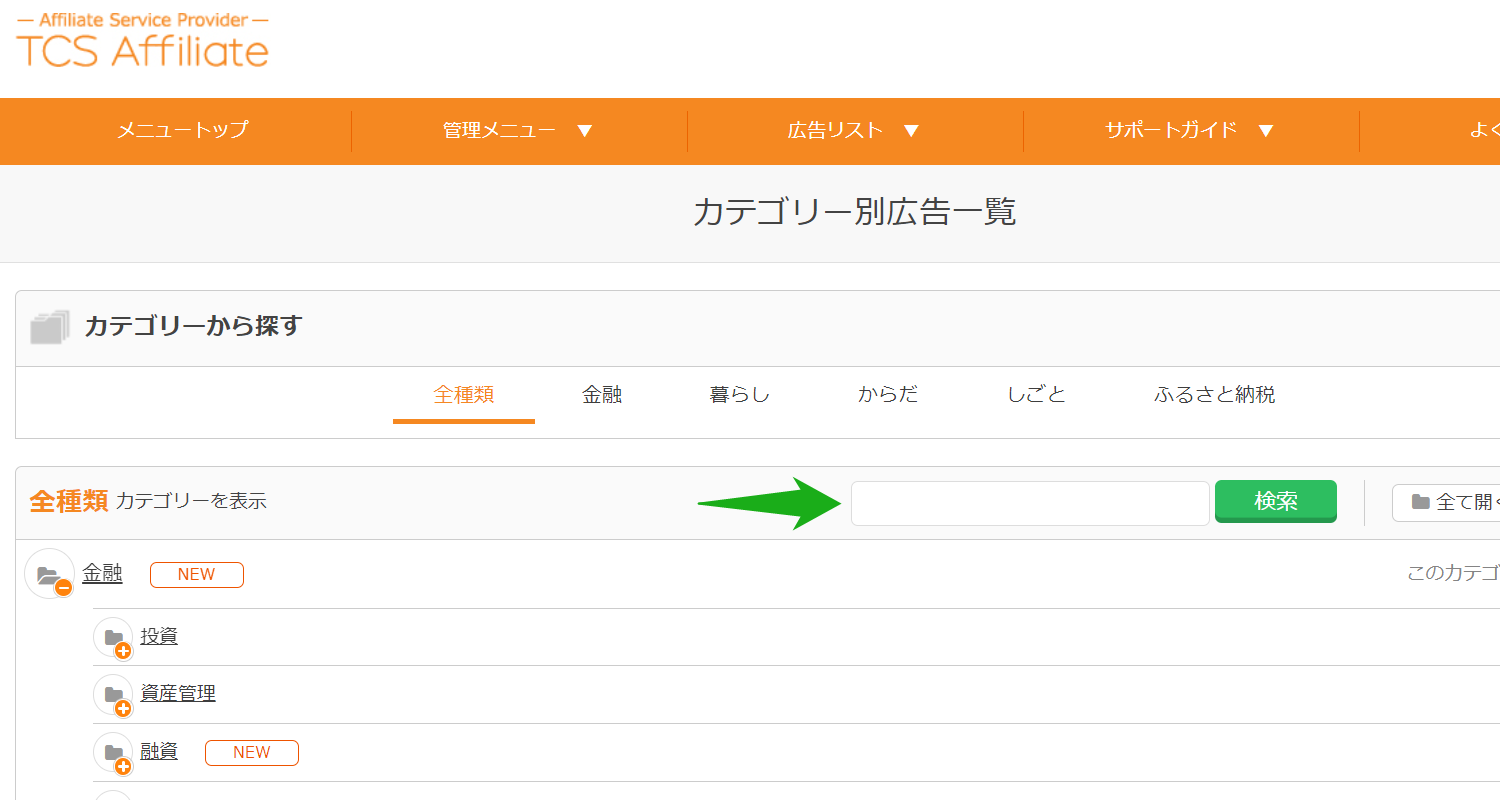The height and width of the screenshot is (800, 1500).
Task: Click the カテゴリーから探す heading text
Action: (x=193, y=326)
